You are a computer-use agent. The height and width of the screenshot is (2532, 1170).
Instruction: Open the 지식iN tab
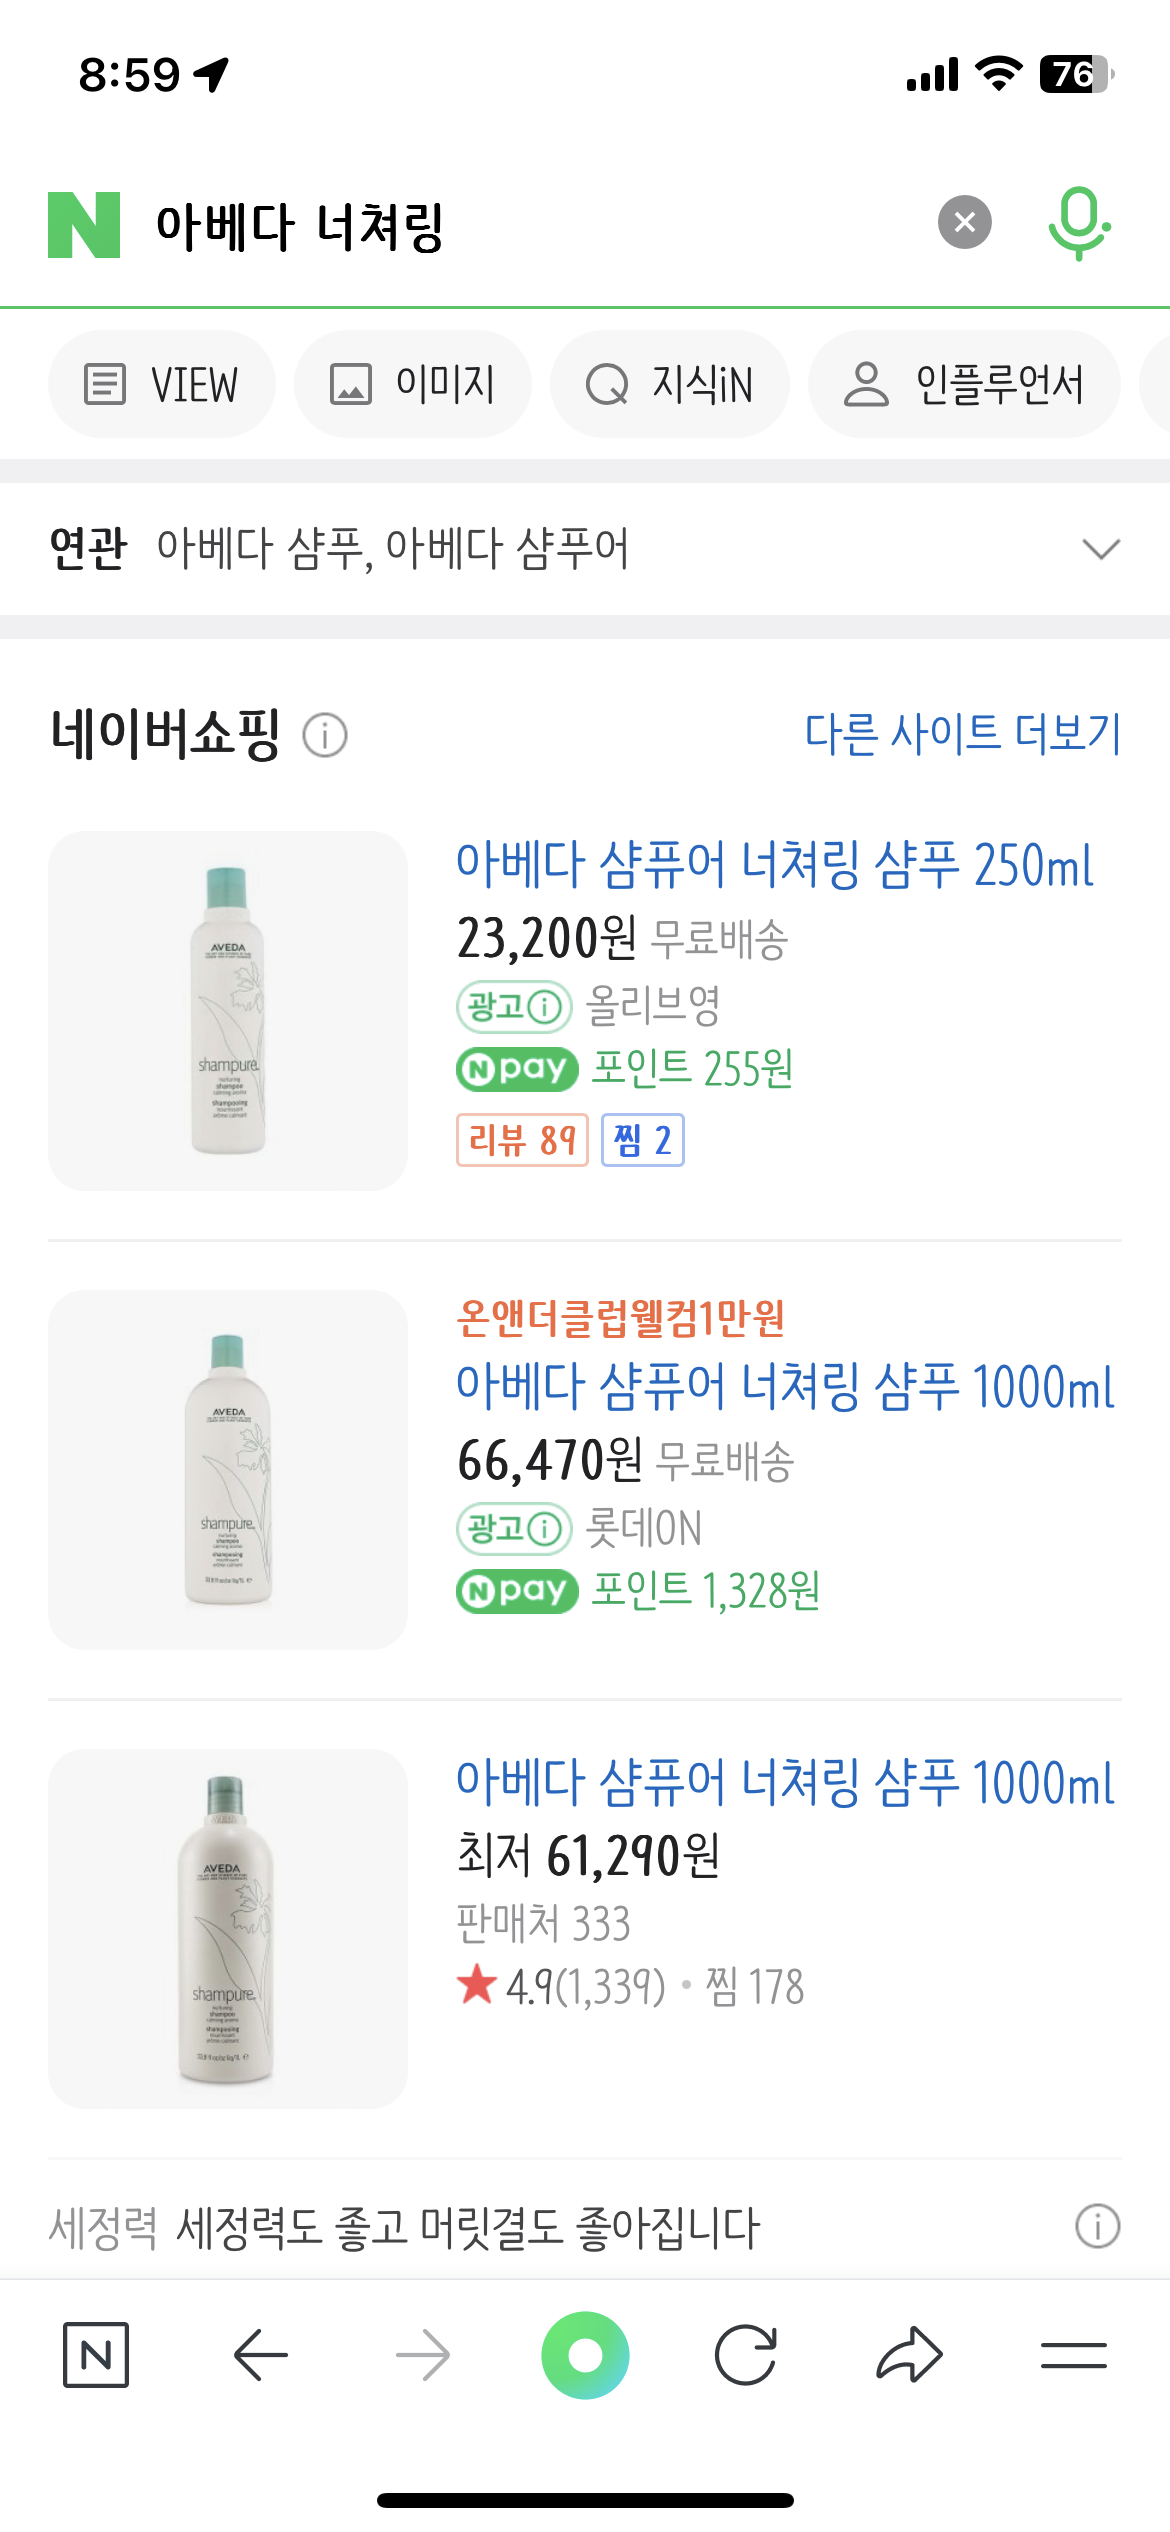(x=669, y=384)
